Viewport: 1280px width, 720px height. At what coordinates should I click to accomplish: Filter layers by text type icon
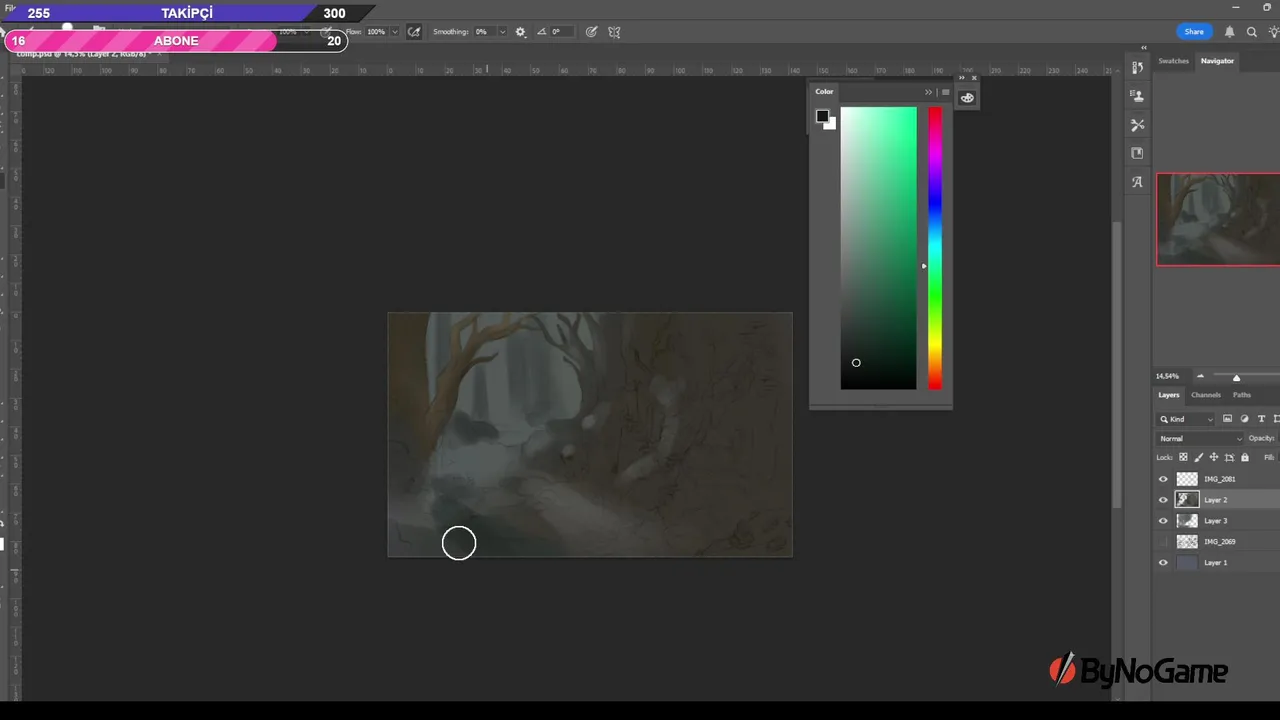1261,419
